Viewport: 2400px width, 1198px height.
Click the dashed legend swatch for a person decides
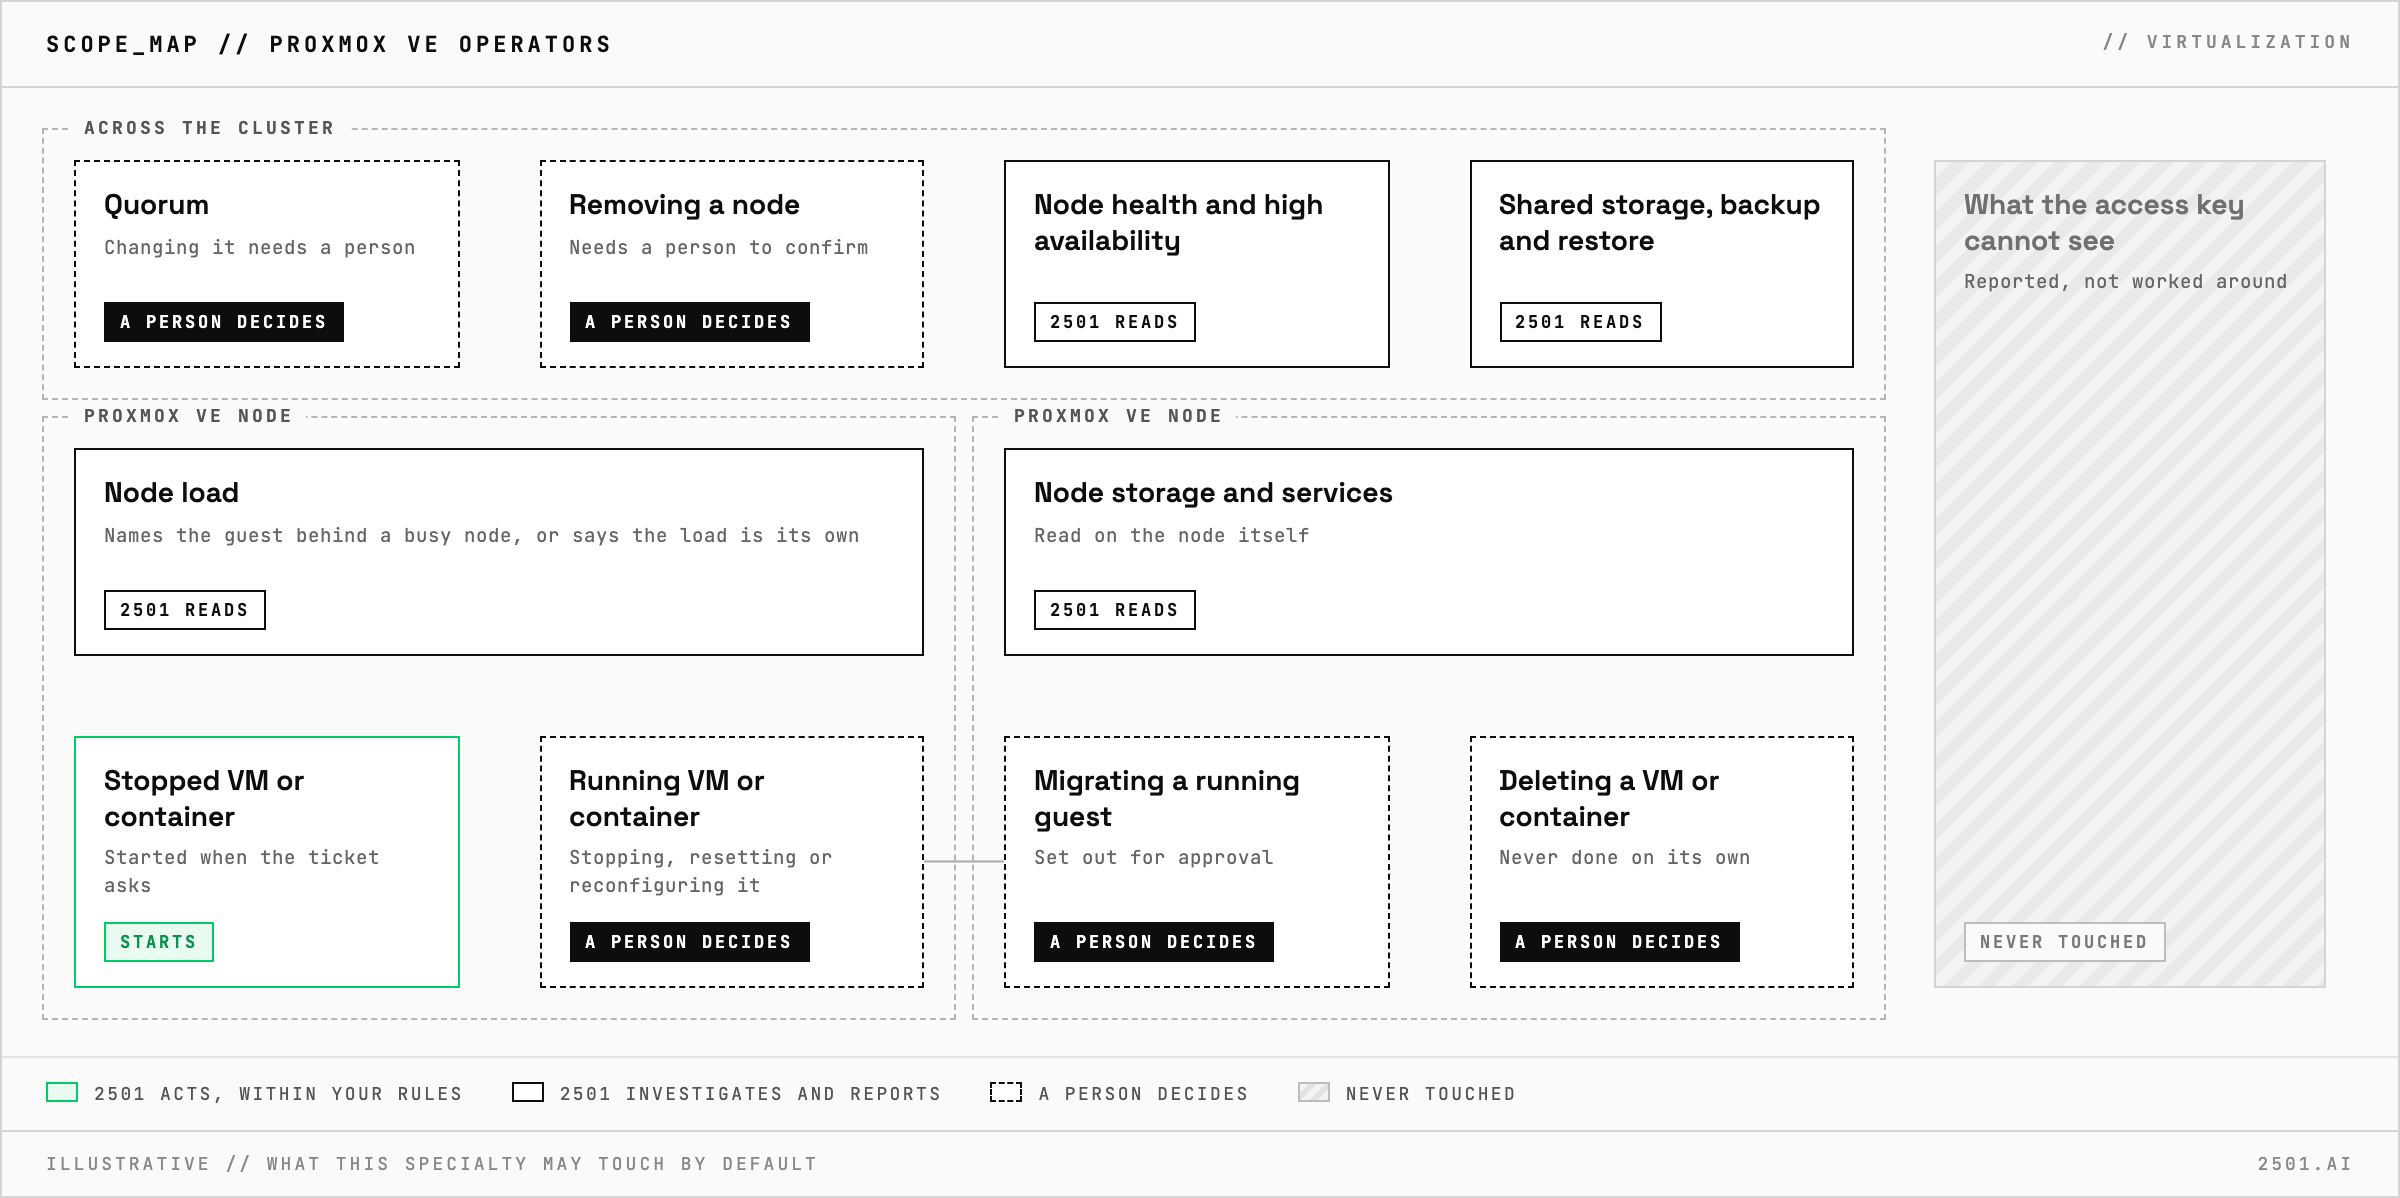point(1006,1092)
